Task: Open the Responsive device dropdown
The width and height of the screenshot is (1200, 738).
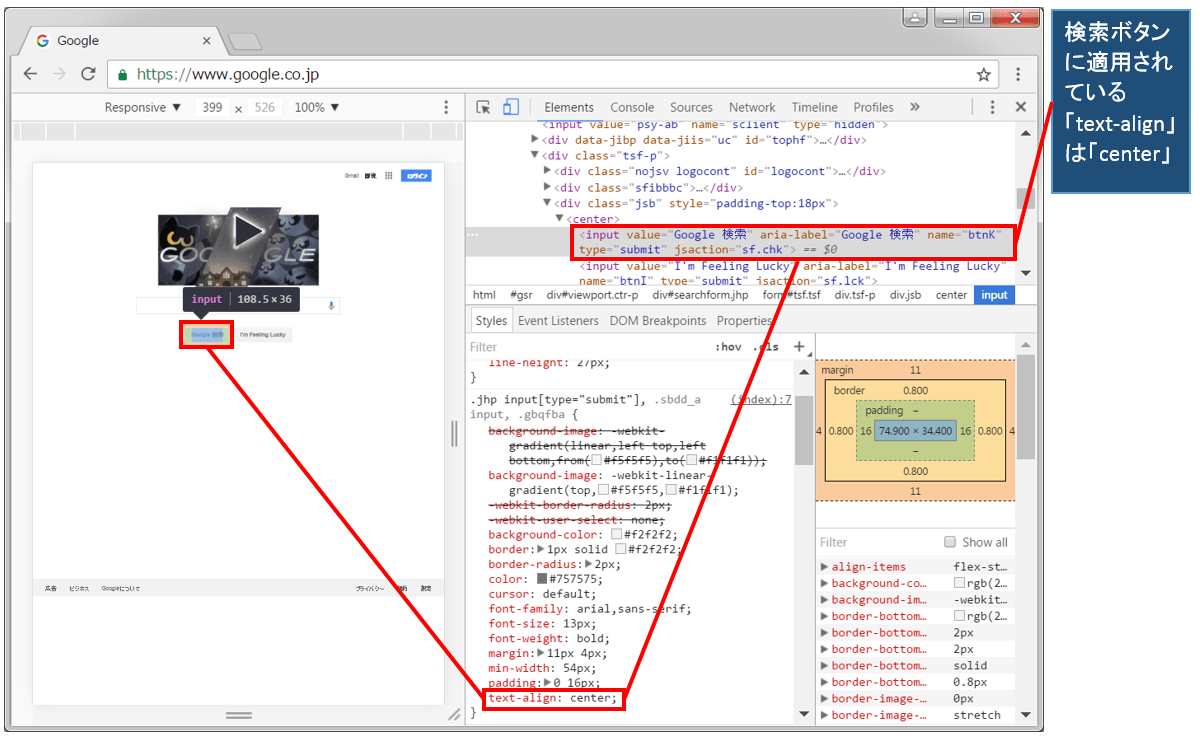Action: point(146,107)
